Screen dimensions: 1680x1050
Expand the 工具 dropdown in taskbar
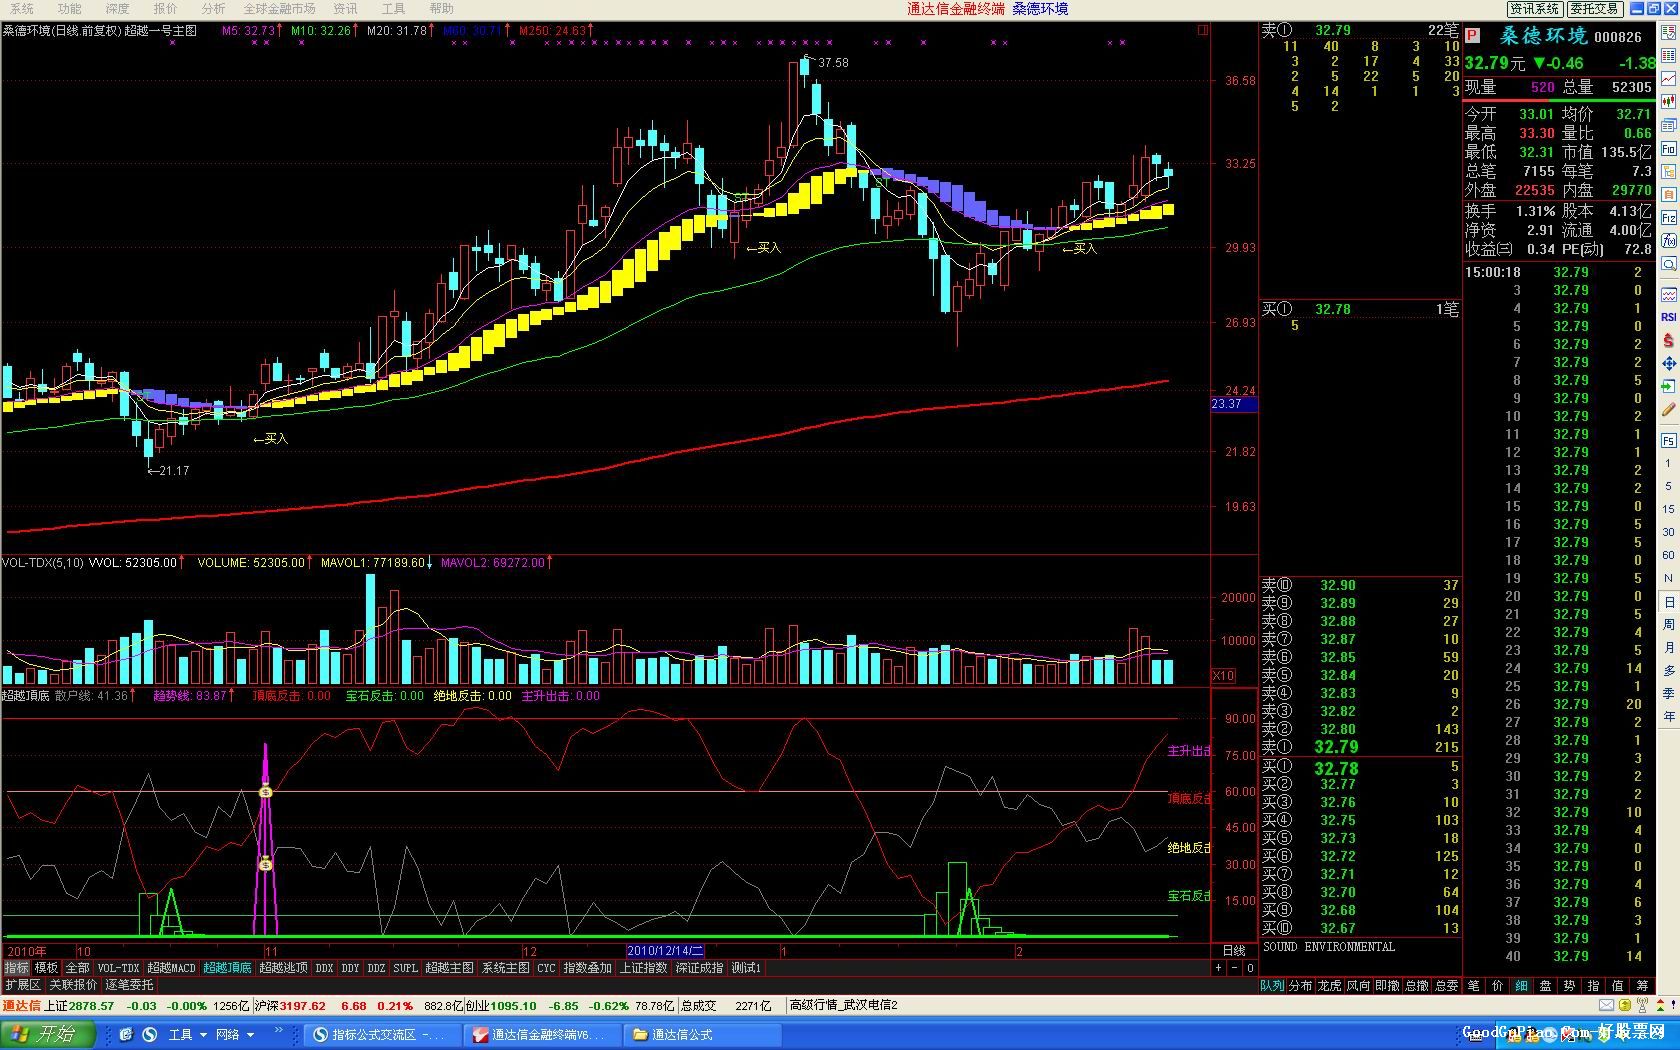188,1034
